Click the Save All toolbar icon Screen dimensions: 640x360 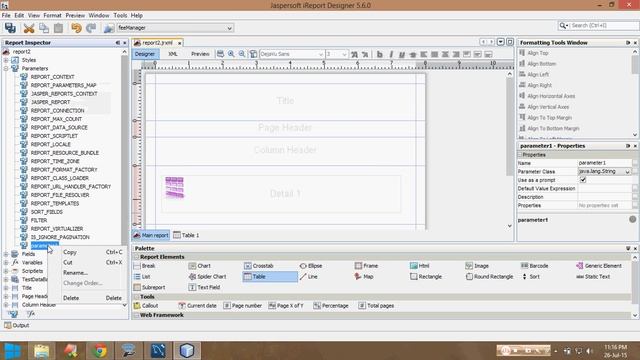click(x=10, y=28)
